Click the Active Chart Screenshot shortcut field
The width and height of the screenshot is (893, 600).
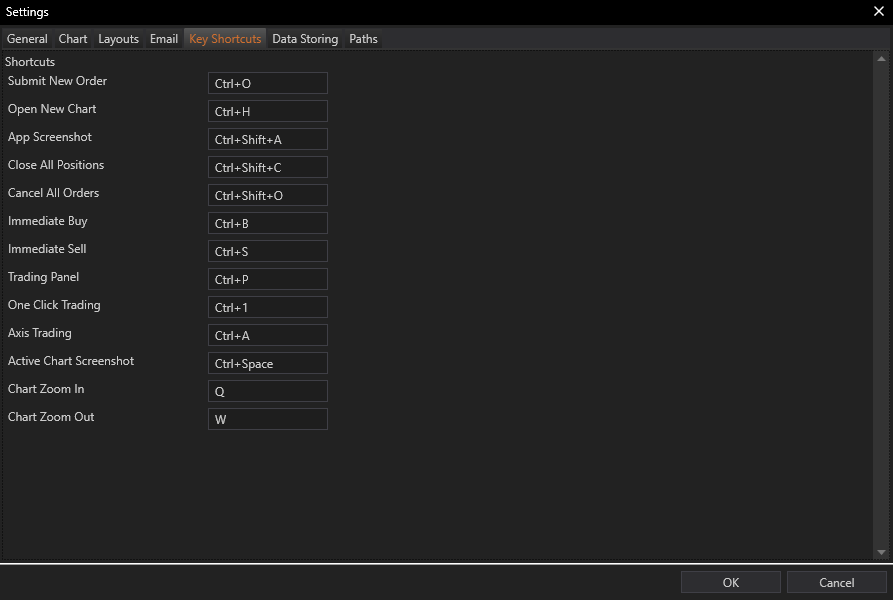(x=267, y=363)
